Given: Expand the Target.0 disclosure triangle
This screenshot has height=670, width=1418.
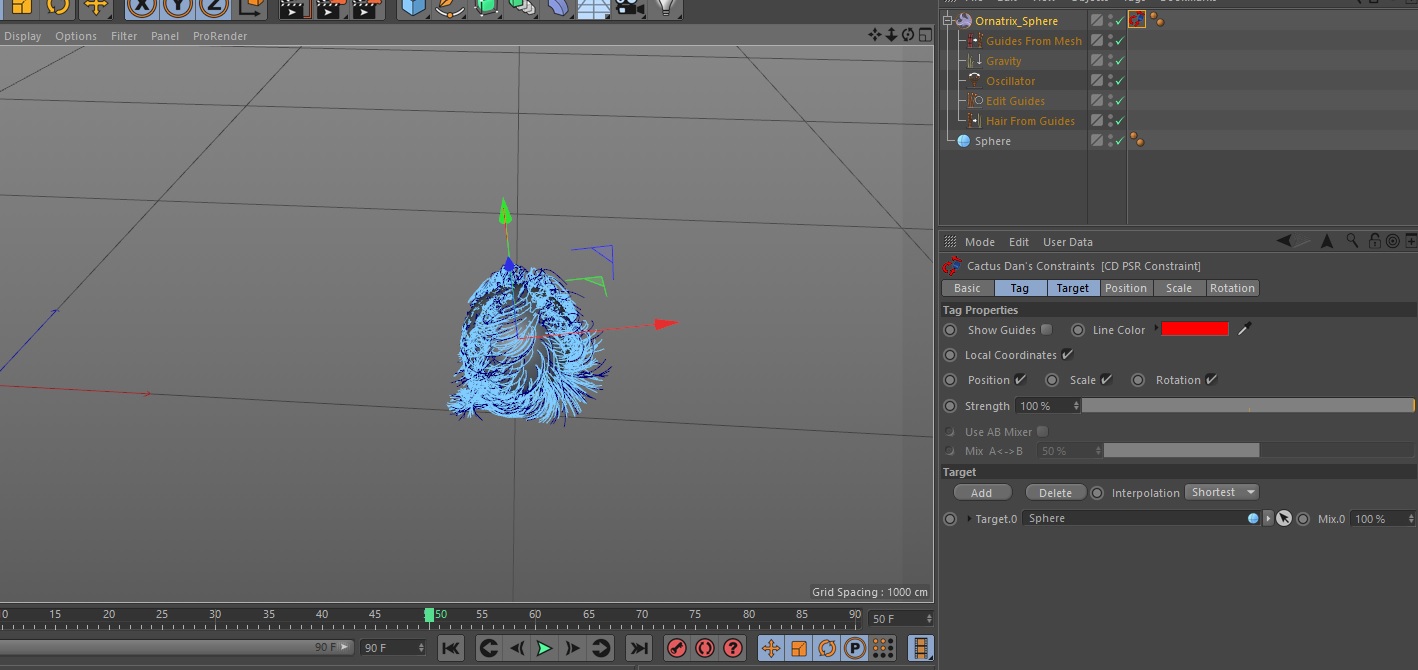Looking at the screenshot, I should click(x=969, y=519).
